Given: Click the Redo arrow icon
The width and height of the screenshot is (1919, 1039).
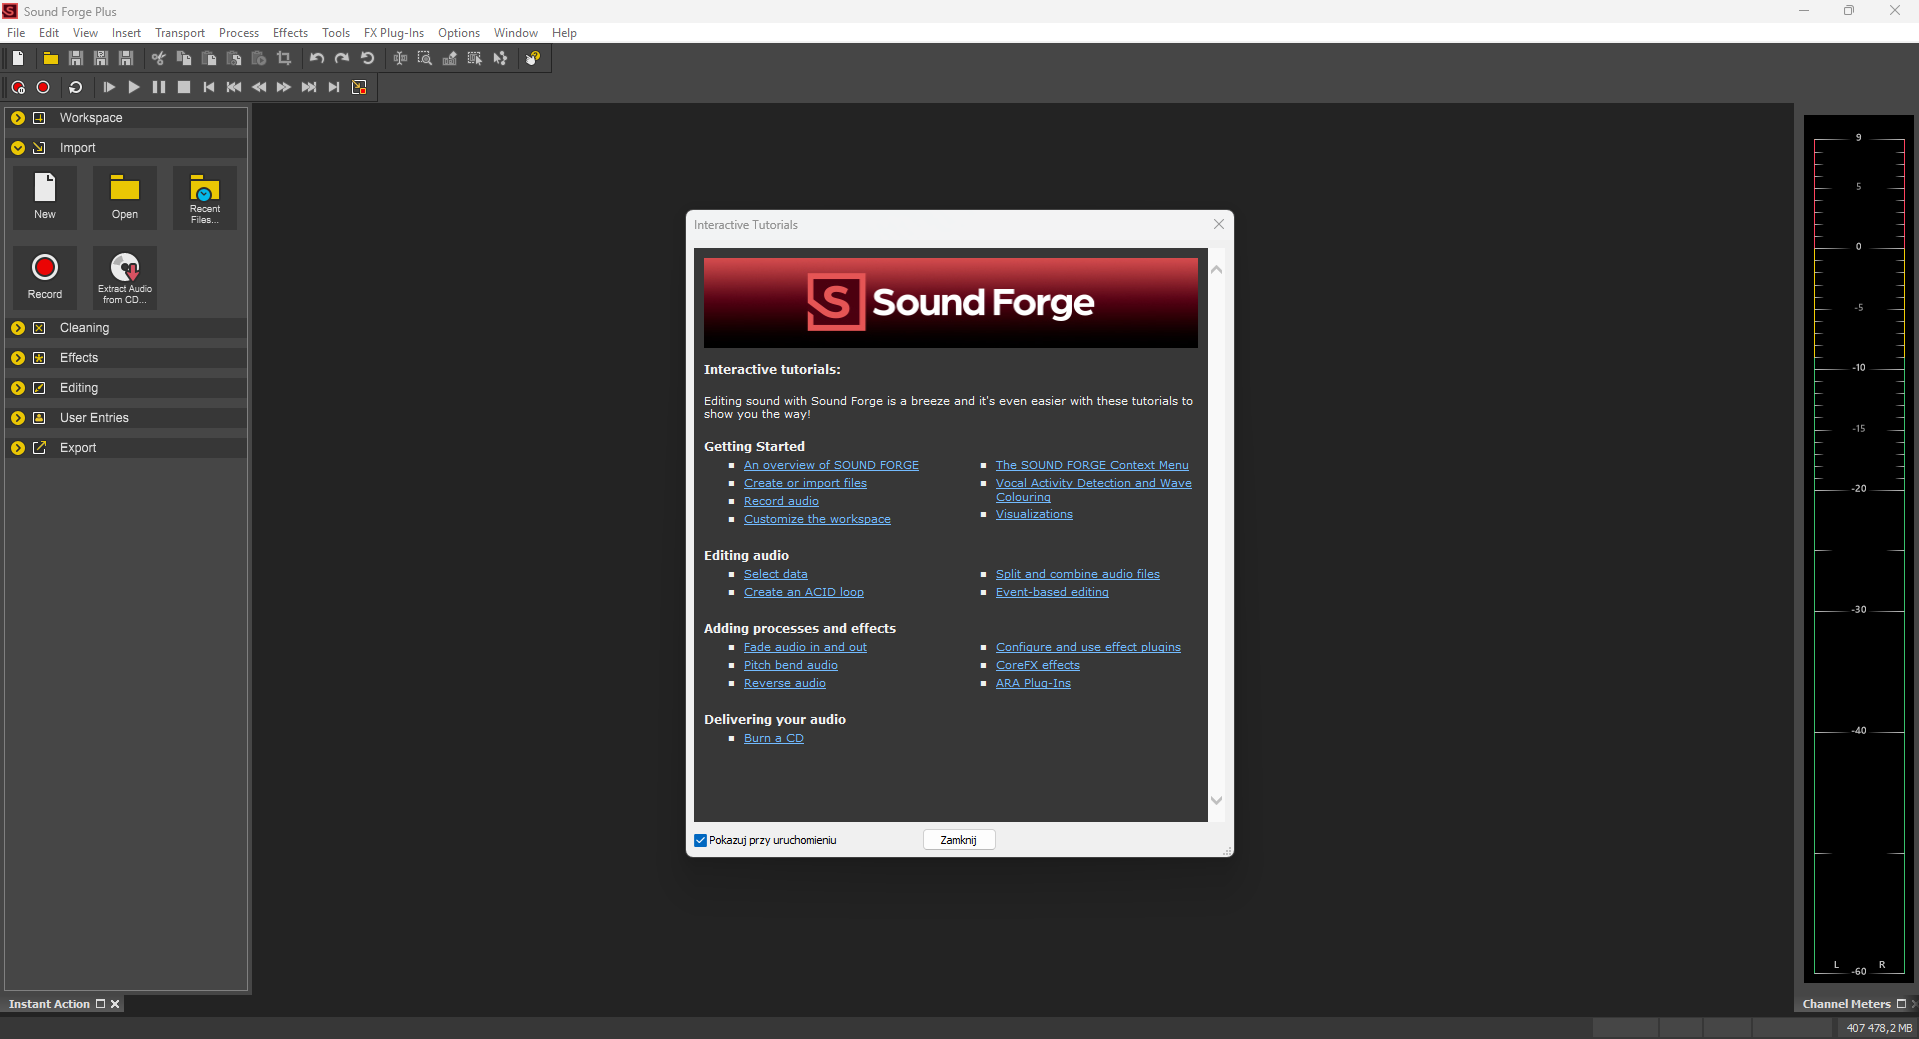Looking at the screenshot, I should tap(342, 58).
